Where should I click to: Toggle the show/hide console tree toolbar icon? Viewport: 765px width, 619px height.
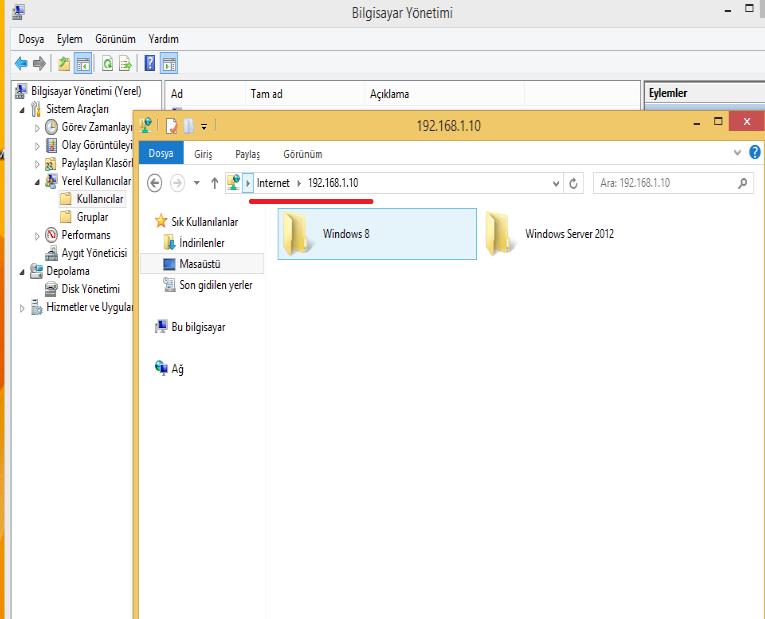pyautogui.click(x=83, y=63)
